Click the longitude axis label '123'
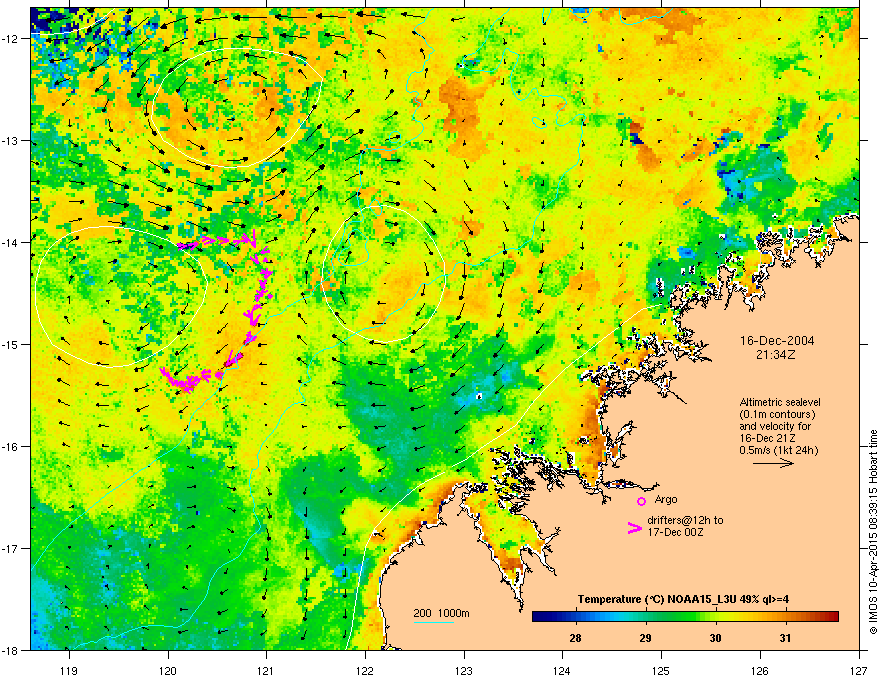The image size is (880, 680). click(464, 670)
